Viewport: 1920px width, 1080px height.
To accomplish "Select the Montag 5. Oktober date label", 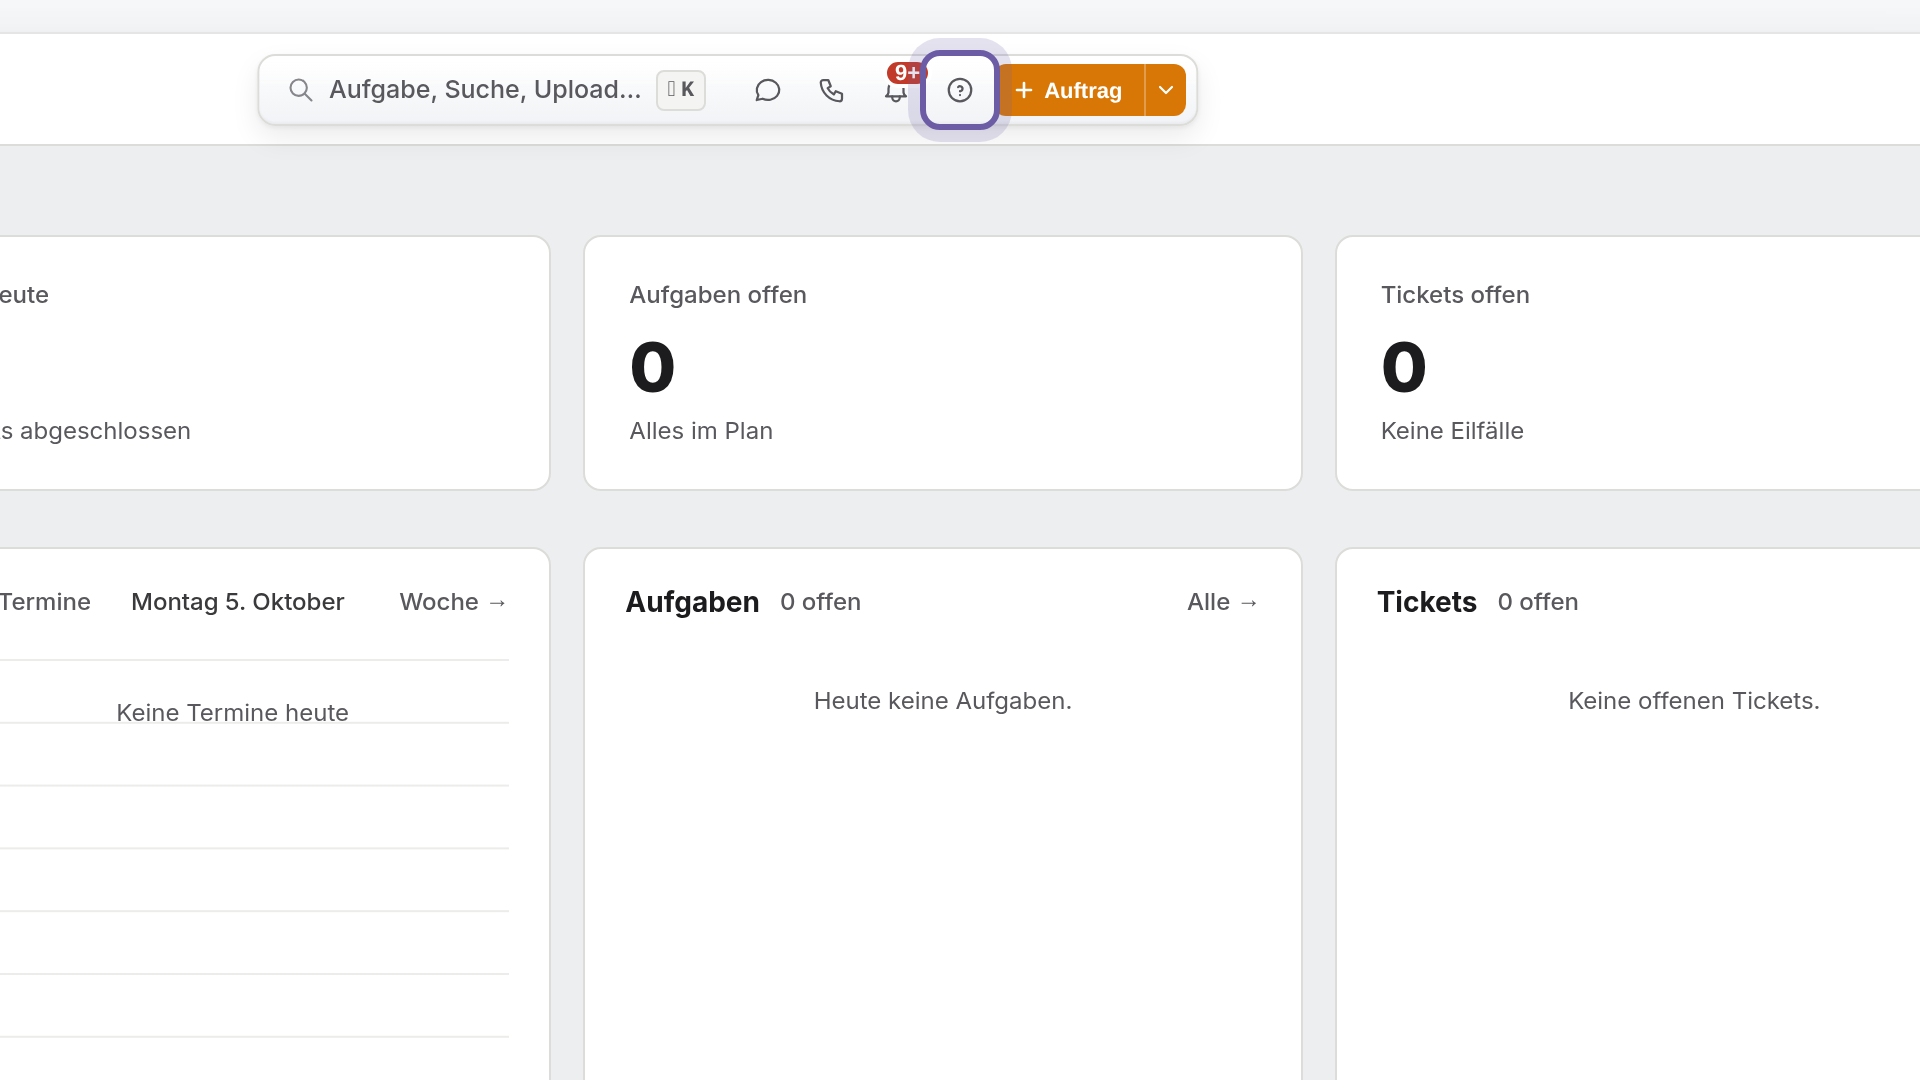I will point(238,602).
